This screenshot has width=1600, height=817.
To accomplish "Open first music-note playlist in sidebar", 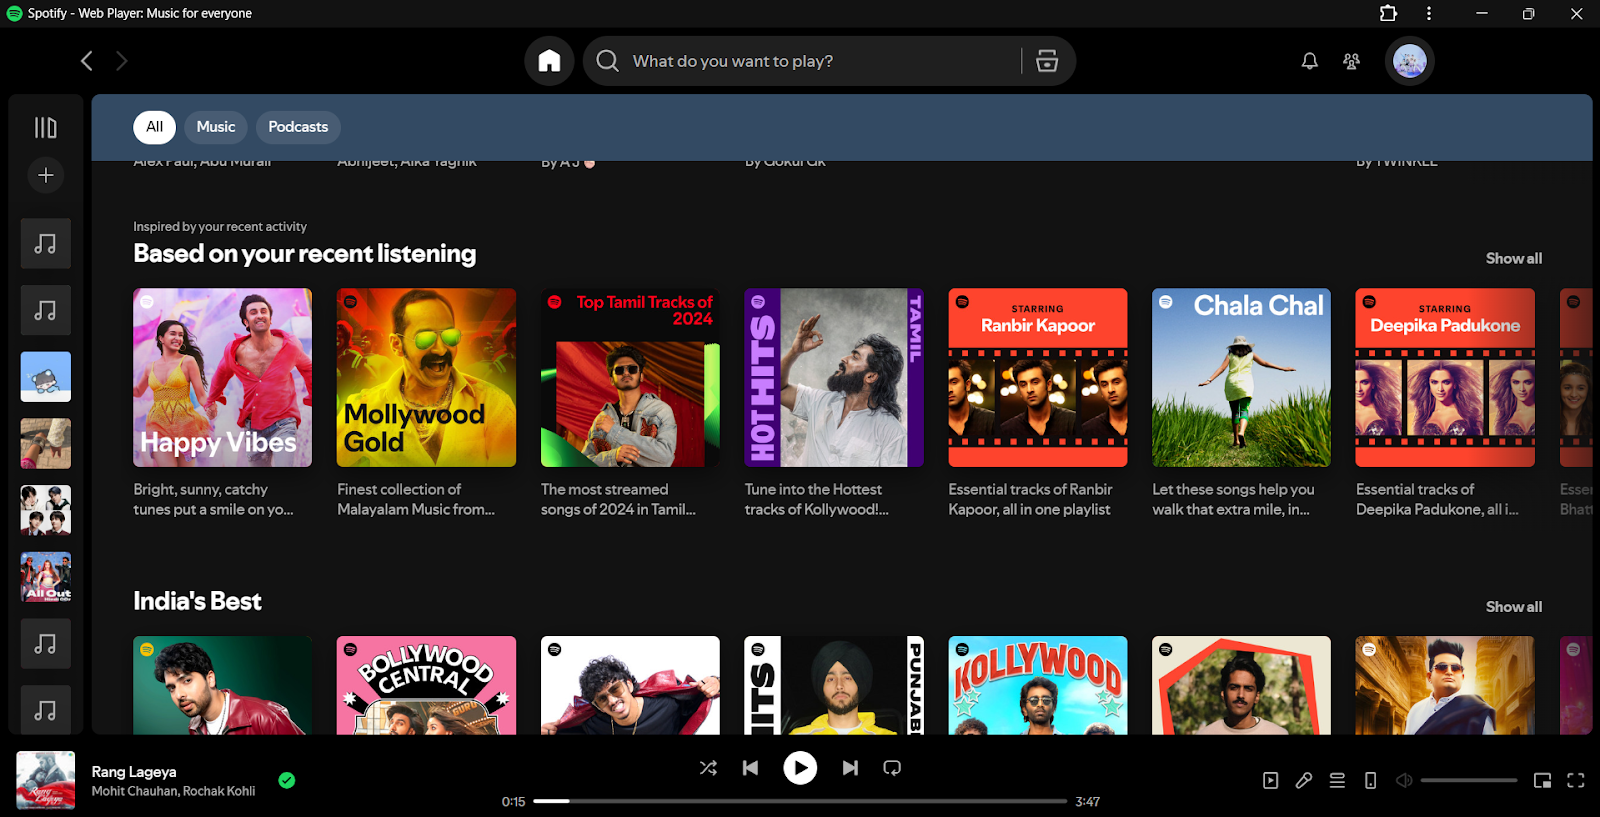I will click(46, 243).
